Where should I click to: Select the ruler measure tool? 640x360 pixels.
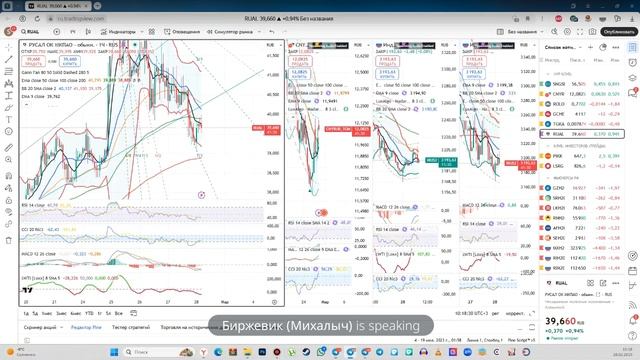tap(9, 147)
